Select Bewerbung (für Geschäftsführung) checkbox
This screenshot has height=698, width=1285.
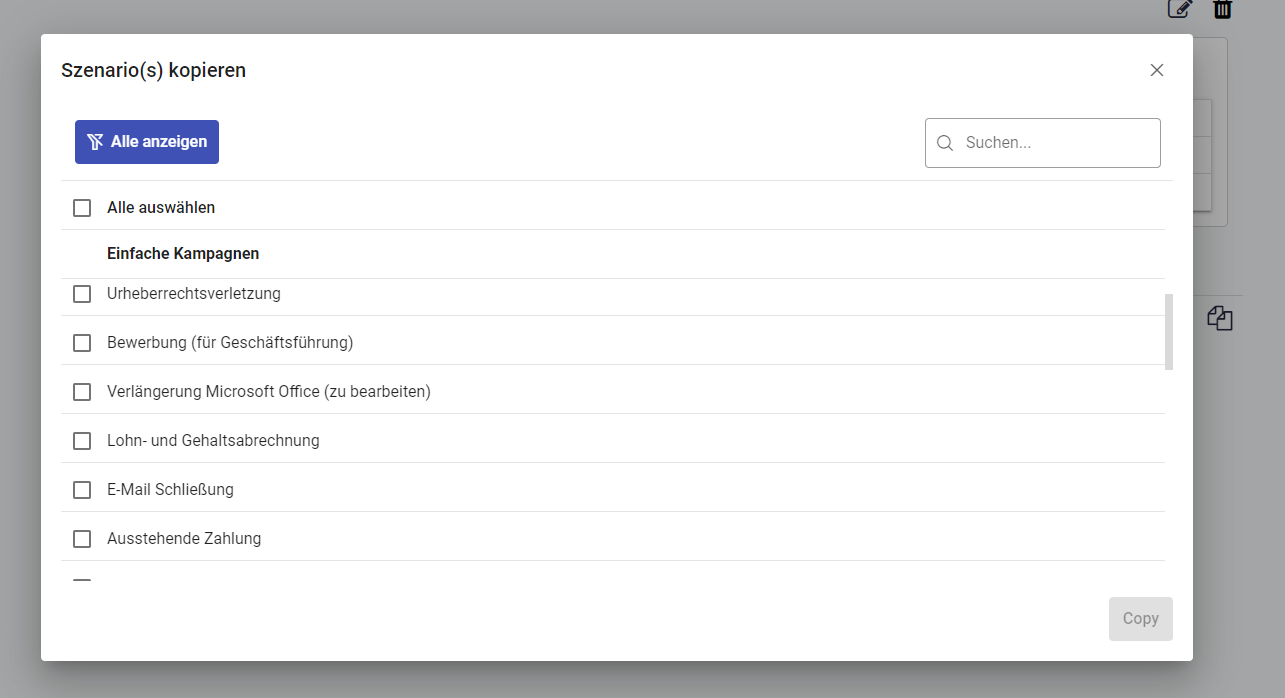[x=82, y=343]
